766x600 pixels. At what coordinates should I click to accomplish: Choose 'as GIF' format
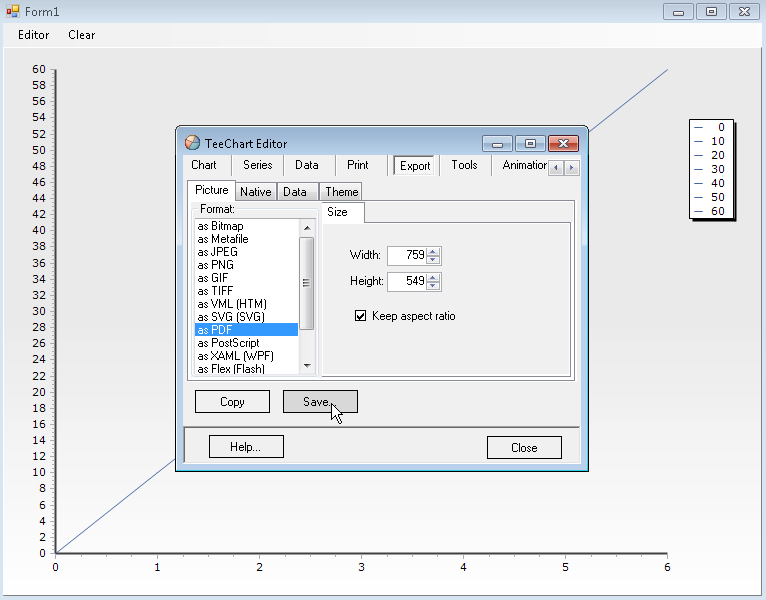pyautogui.click(x=246, y=278)
